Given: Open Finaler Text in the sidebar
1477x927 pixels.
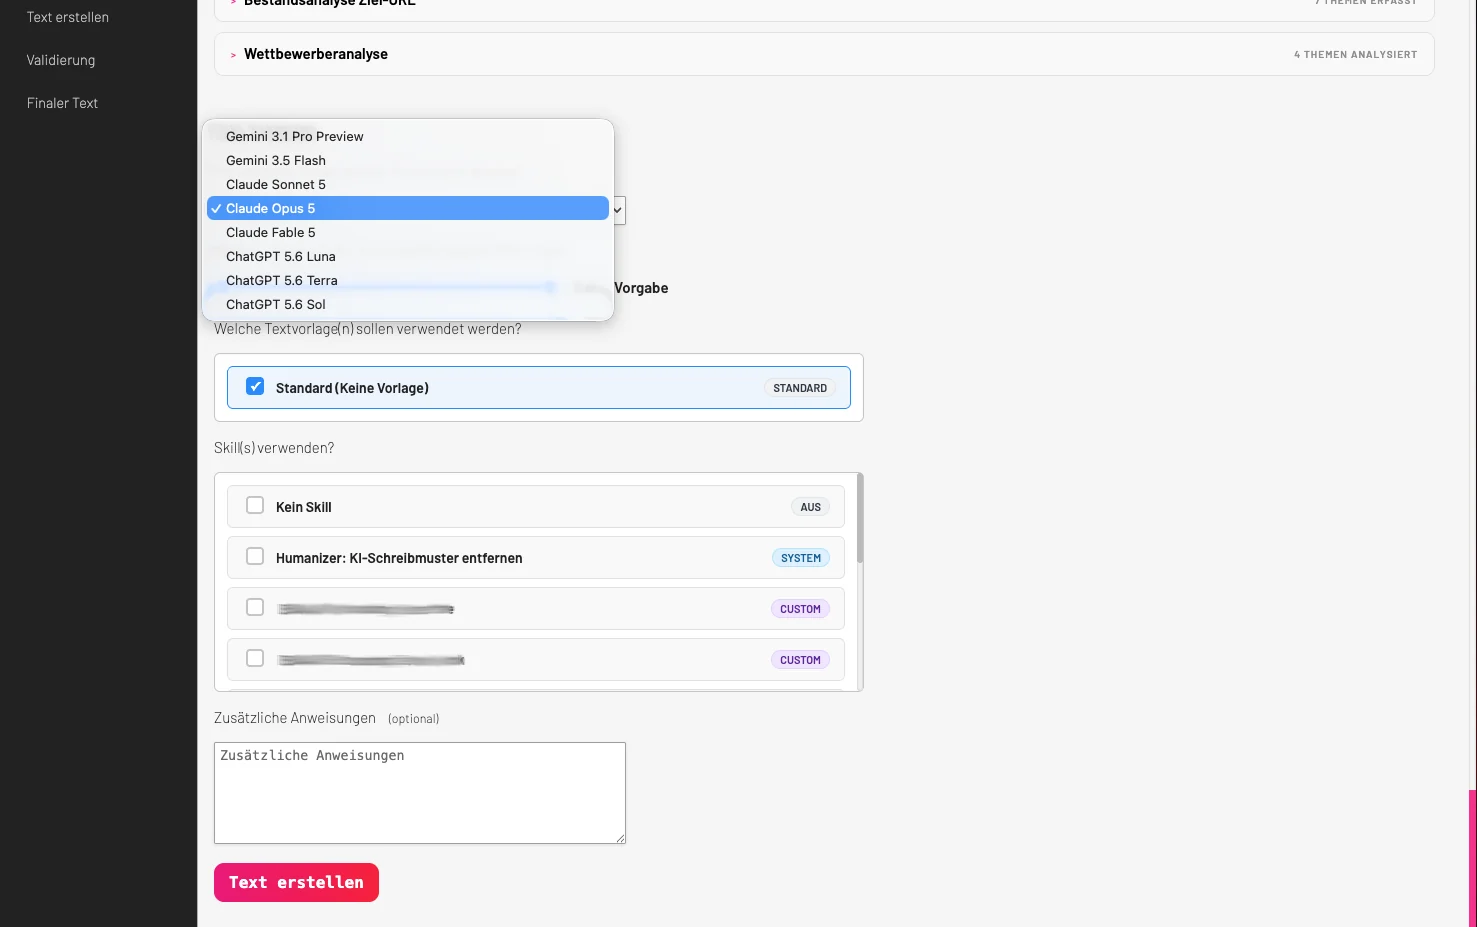Looking at the screenshot, I should coord(62,103).
